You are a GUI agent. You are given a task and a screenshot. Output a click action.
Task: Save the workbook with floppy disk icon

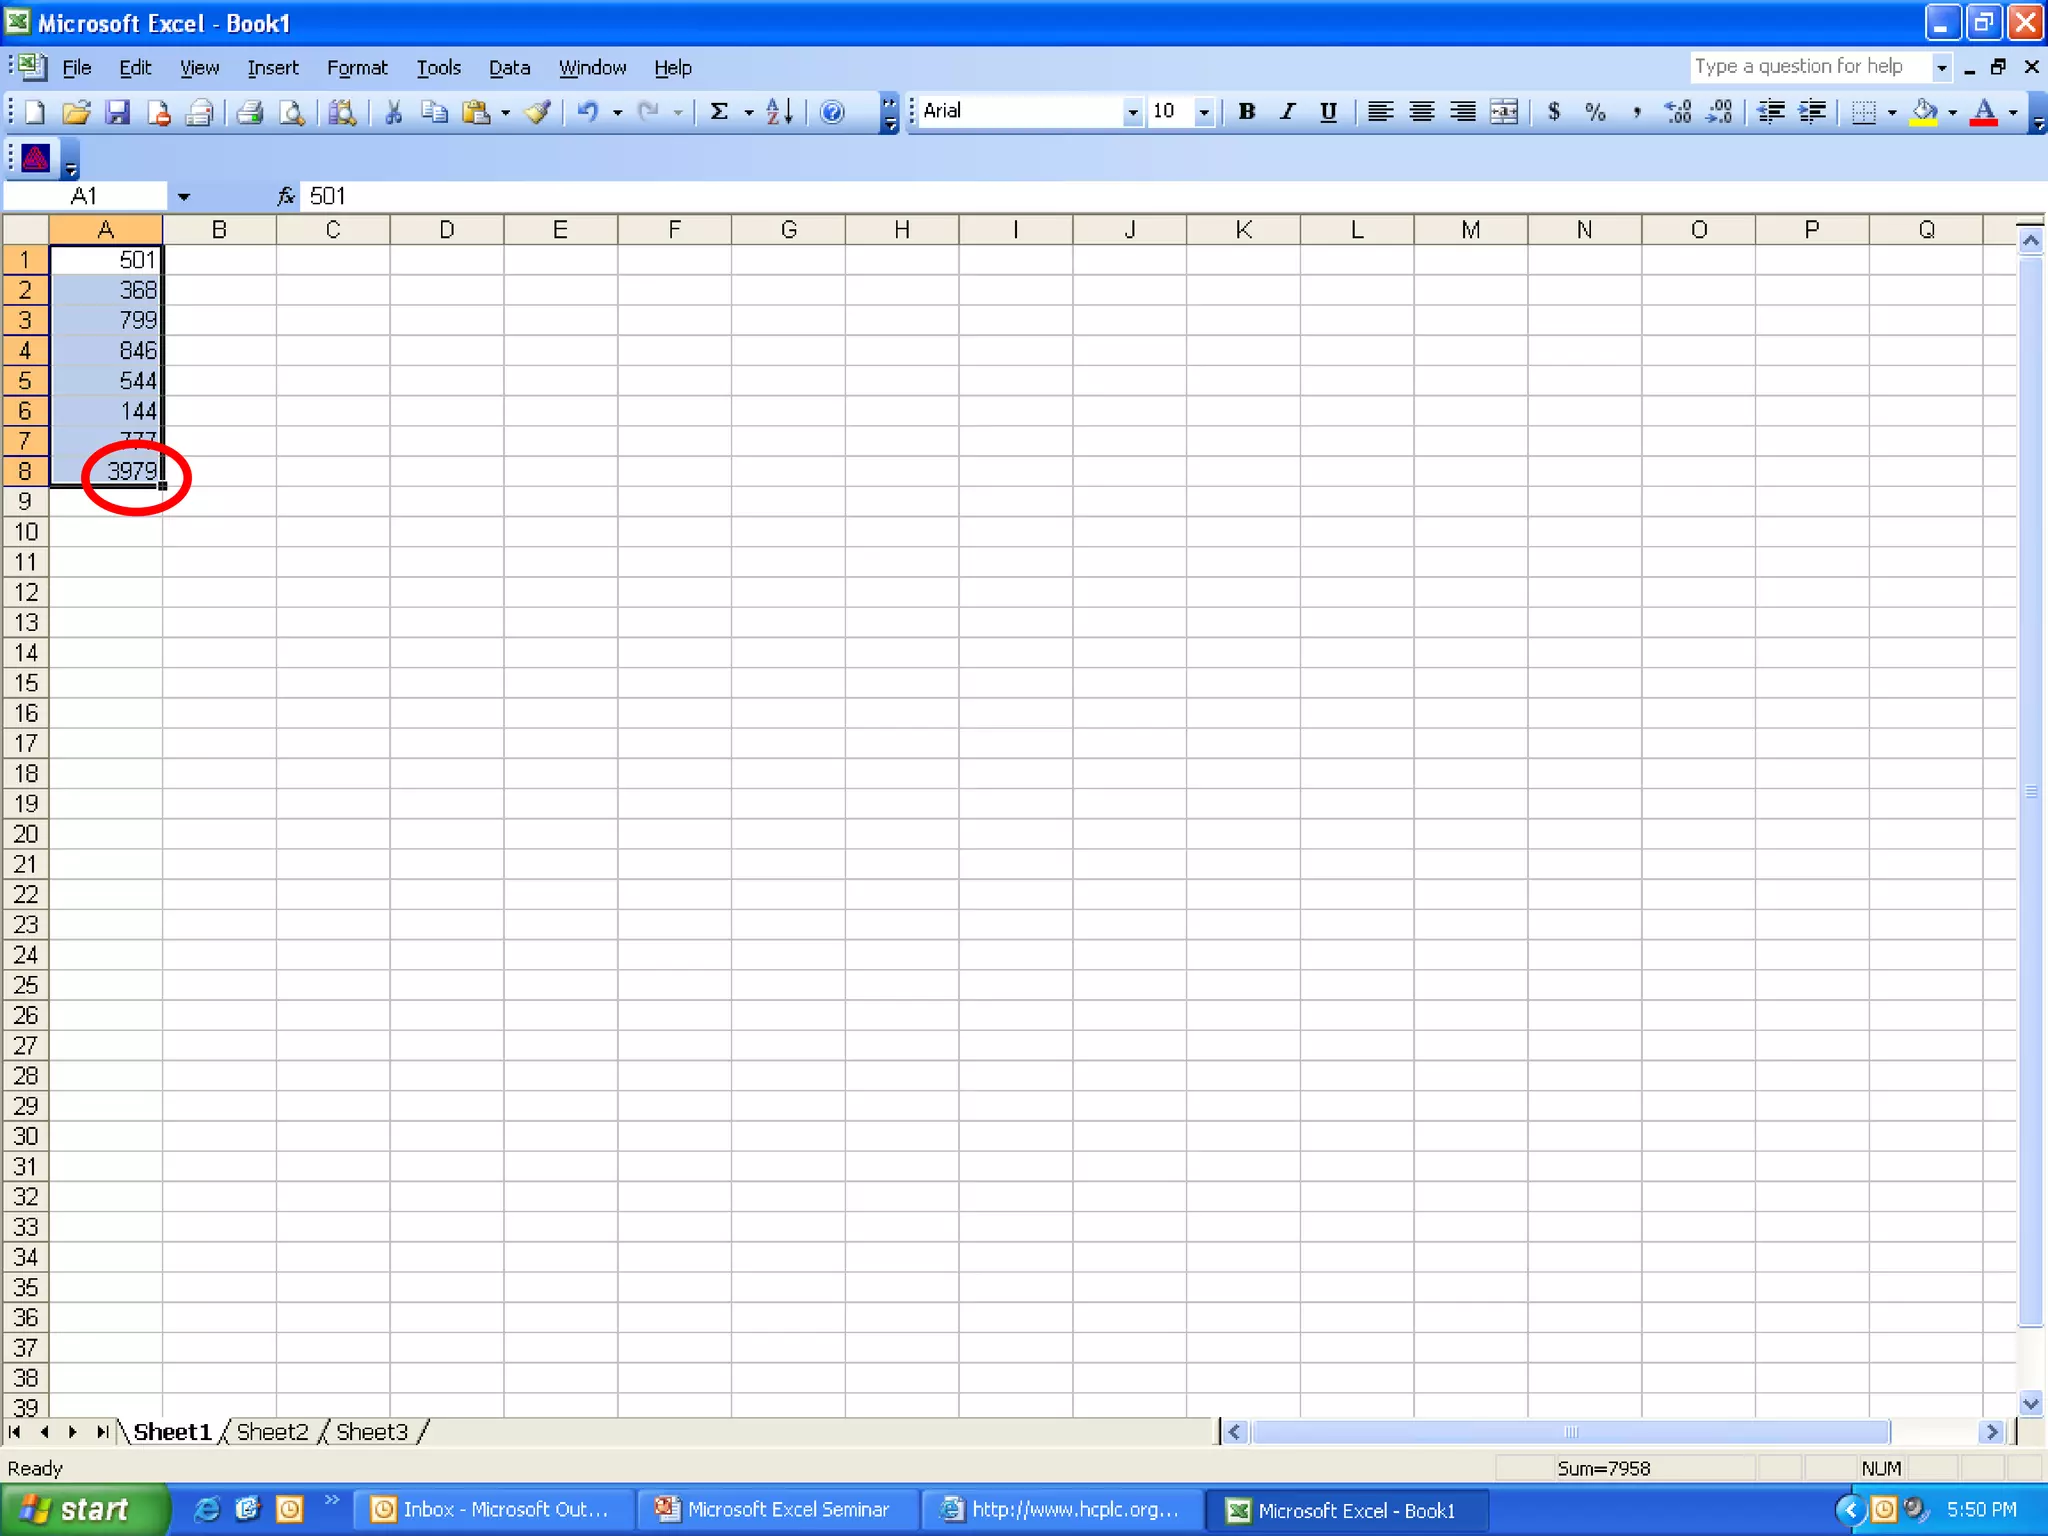[x=118, y=112]
